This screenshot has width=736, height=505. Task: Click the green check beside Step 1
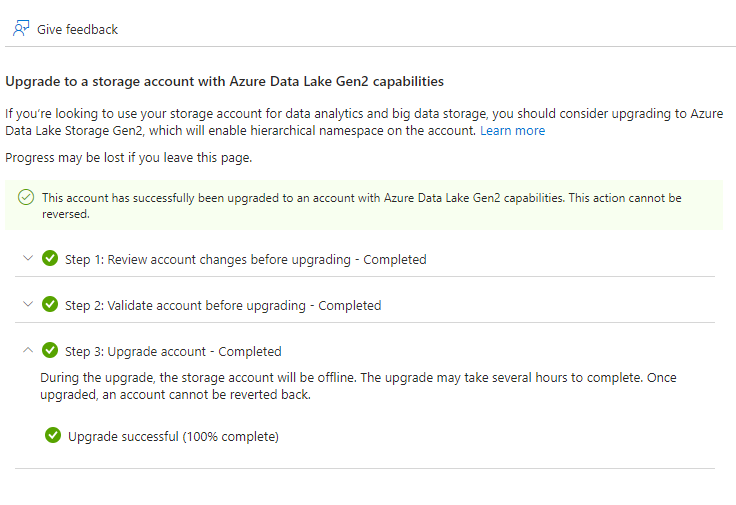tap(50, 259)
